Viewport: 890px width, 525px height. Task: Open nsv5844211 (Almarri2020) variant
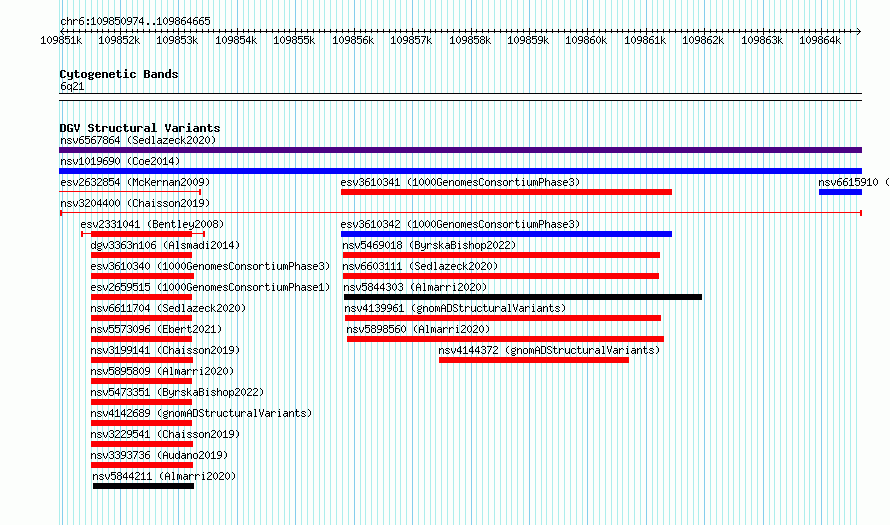pyautogui.click(x=164, y=476)
